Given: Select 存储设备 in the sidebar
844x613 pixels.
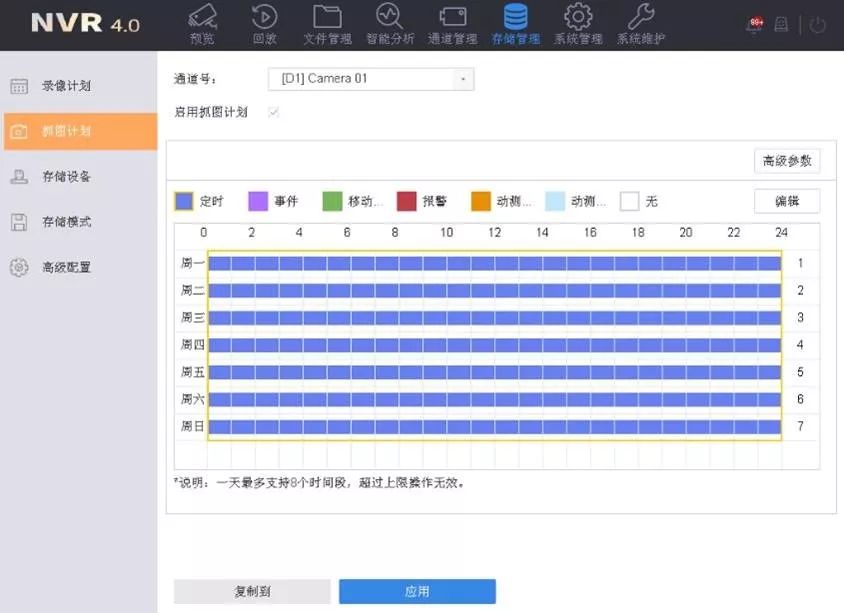Looking at the screenshot, I should 66,177.
